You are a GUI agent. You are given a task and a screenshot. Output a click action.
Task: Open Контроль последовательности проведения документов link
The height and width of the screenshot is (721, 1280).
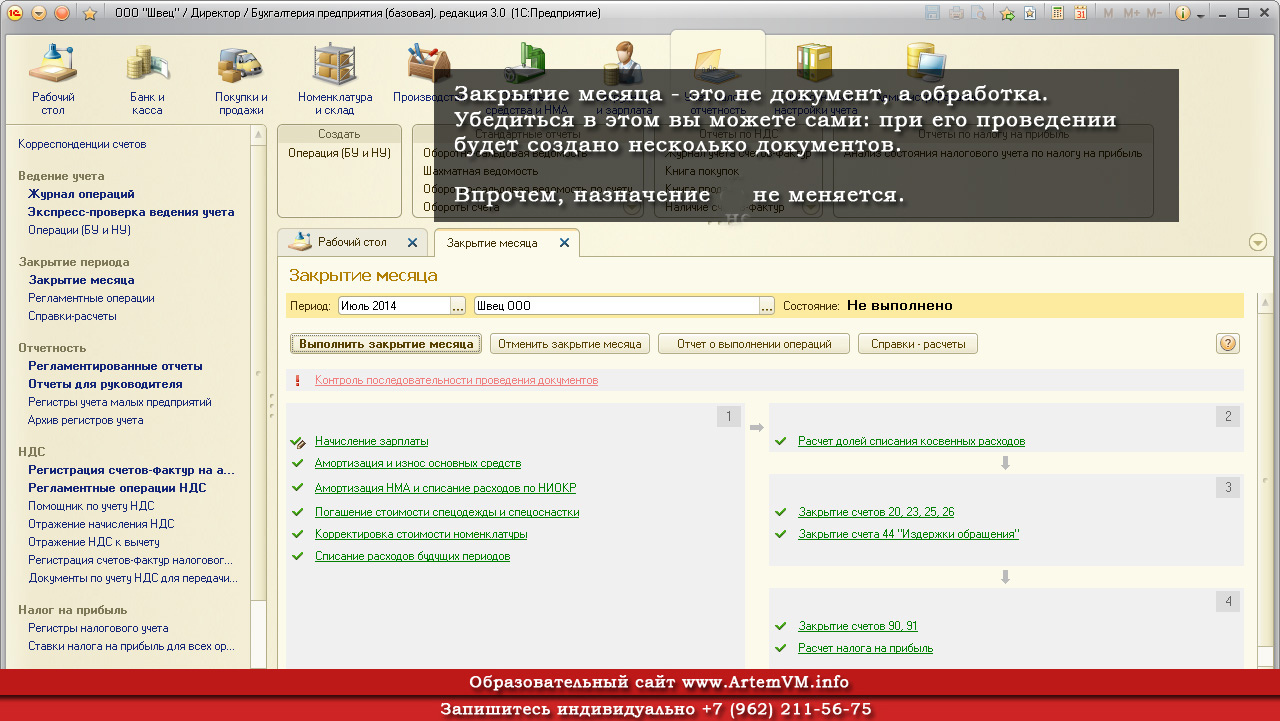pyautogui.click(x=456, y=380)
